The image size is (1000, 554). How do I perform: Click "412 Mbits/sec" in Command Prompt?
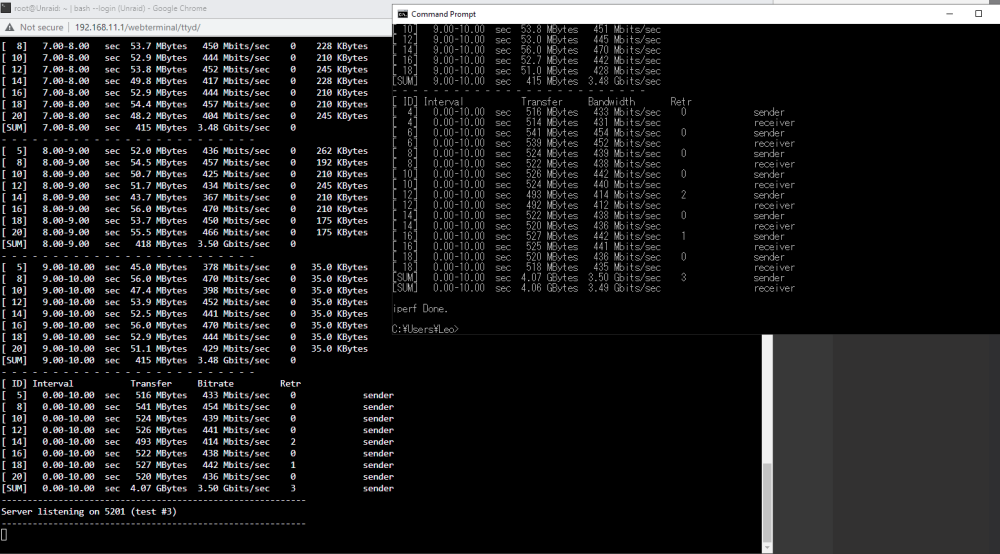(x=627, y=205)
